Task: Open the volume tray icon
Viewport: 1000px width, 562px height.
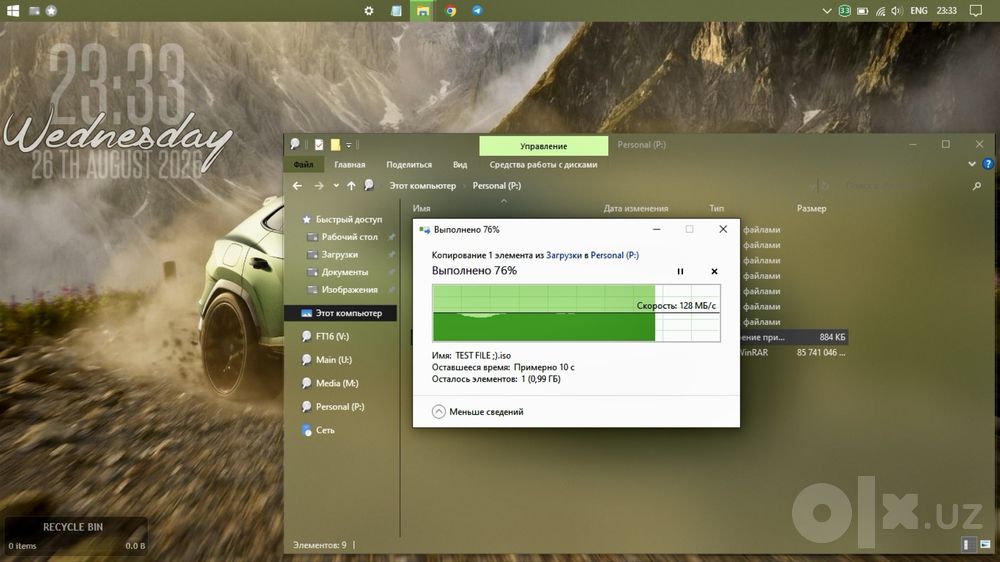Action: (x=897, y=11)
